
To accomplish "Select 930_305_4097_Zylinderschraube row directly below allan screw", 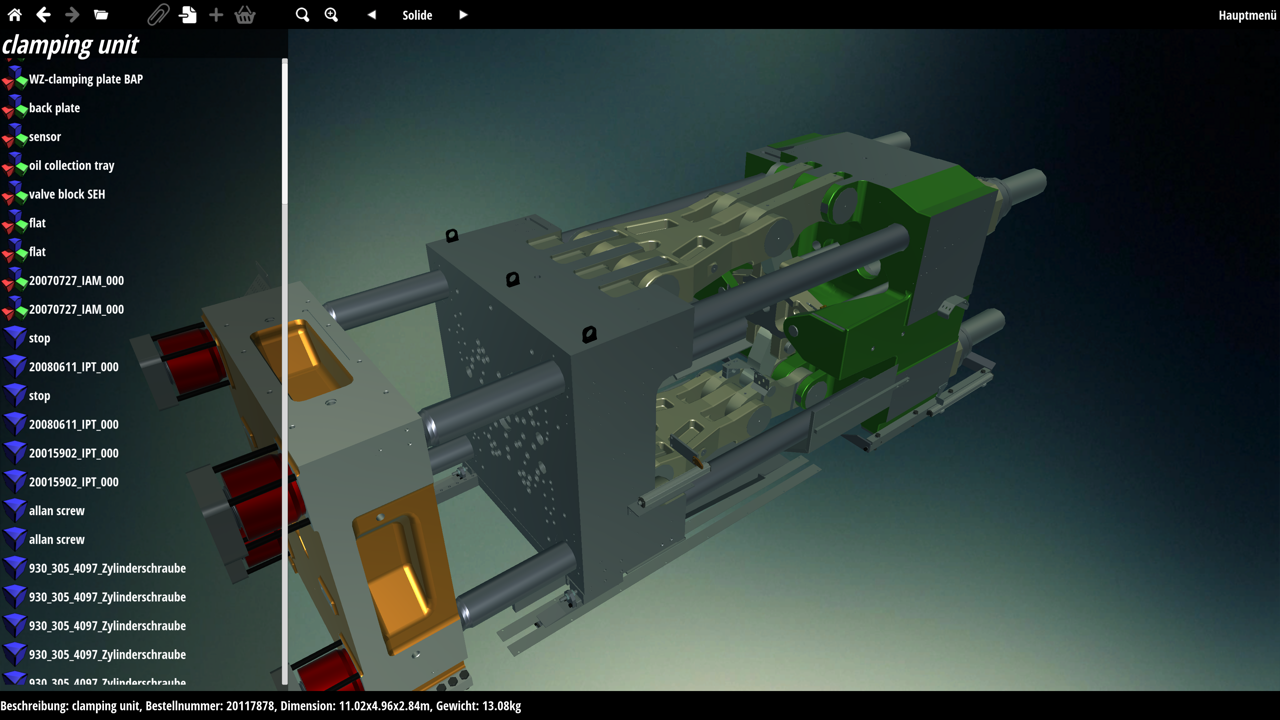I will tap(142, 568).
